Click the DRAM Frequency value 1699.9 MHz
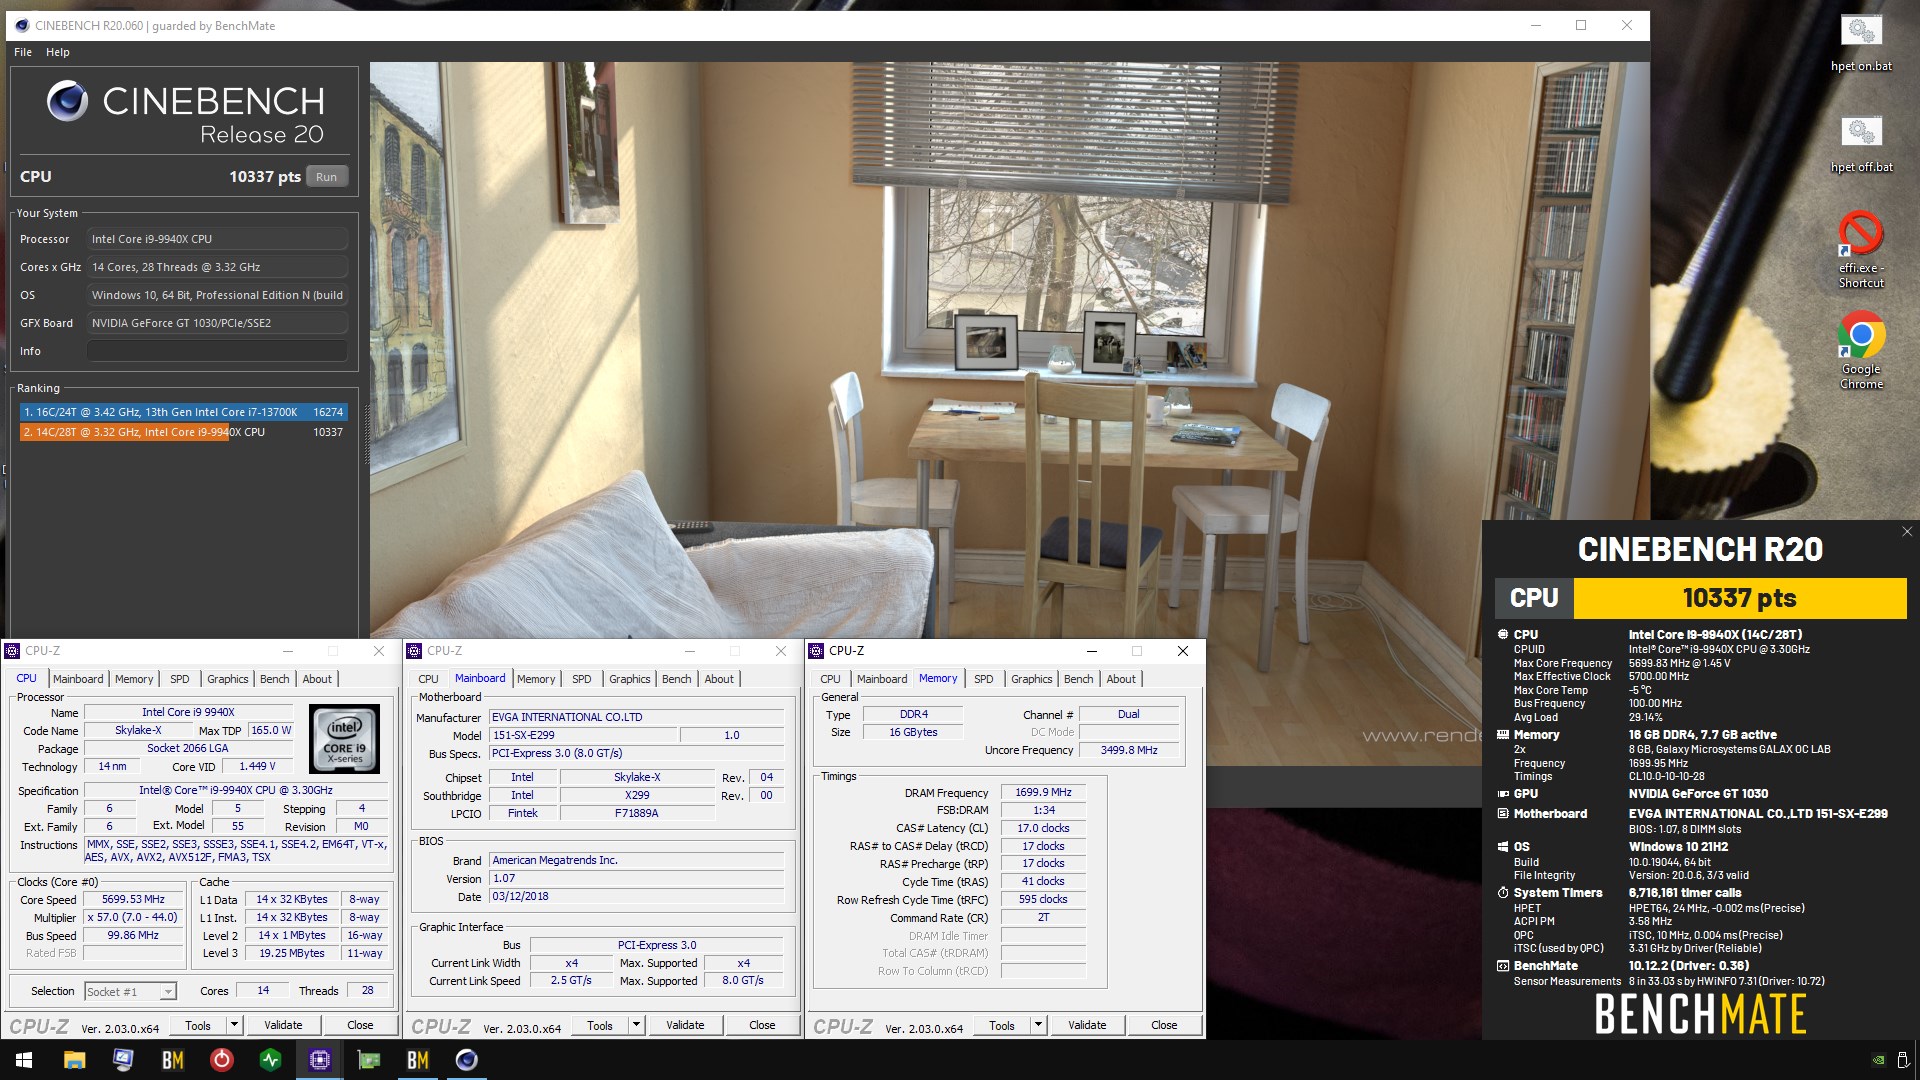The image size is (1920, 1080). (1043, 792)
